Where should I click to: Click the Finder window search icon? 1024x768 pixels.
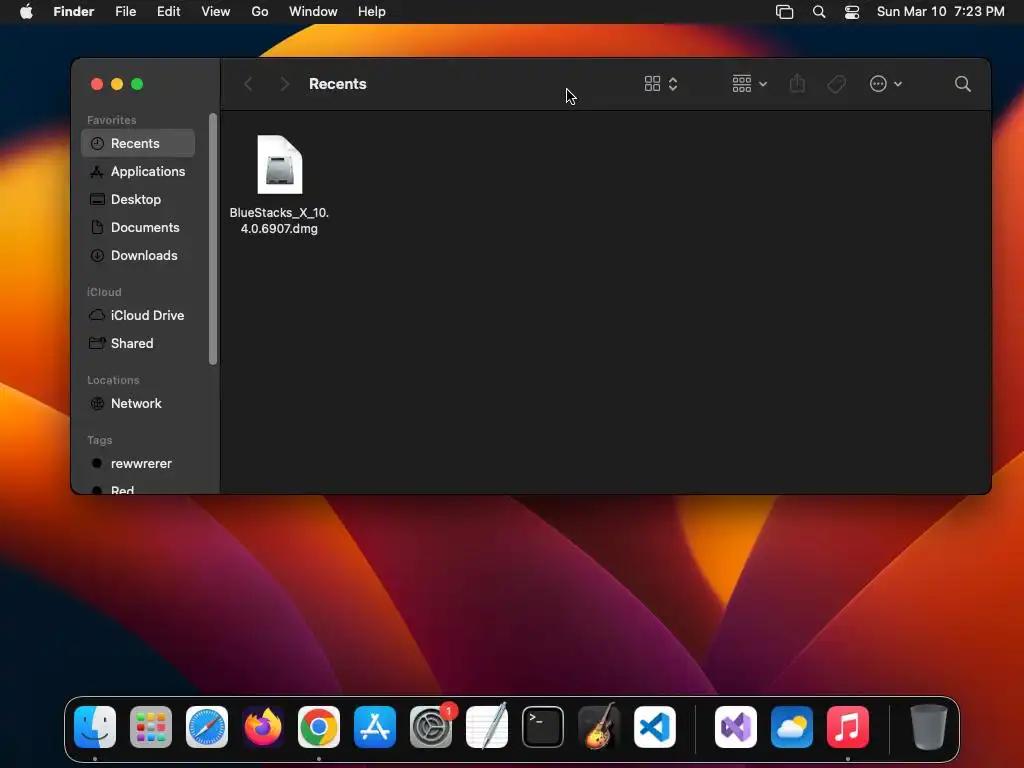pyautogui.click(x=963, y=84)
